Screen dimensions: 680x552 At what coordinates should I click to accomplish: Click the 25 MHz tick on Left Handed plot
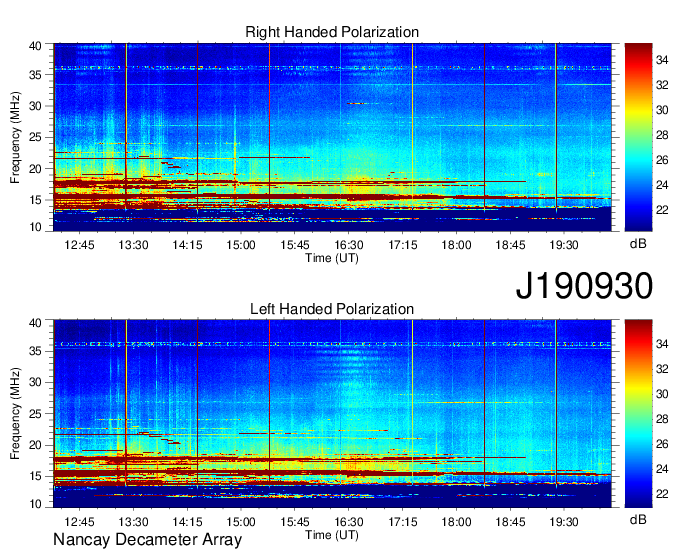click(x=36, y=414)
